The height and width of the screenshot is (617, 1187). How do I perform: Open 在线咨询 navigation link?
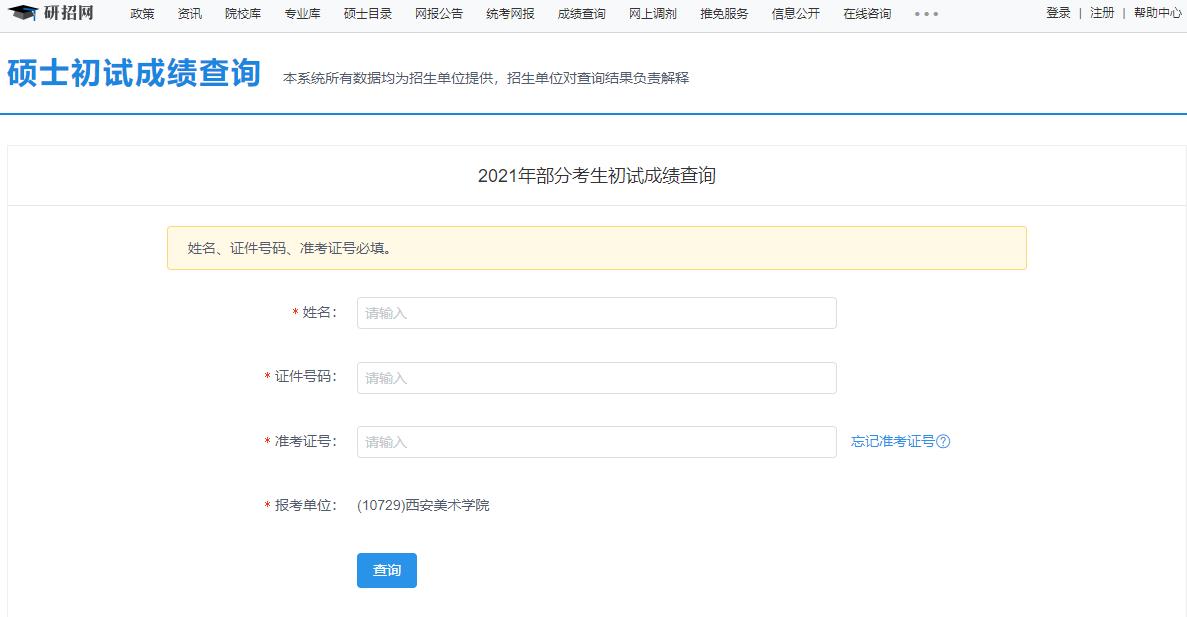pyautogui.click(x=866, y=14)
